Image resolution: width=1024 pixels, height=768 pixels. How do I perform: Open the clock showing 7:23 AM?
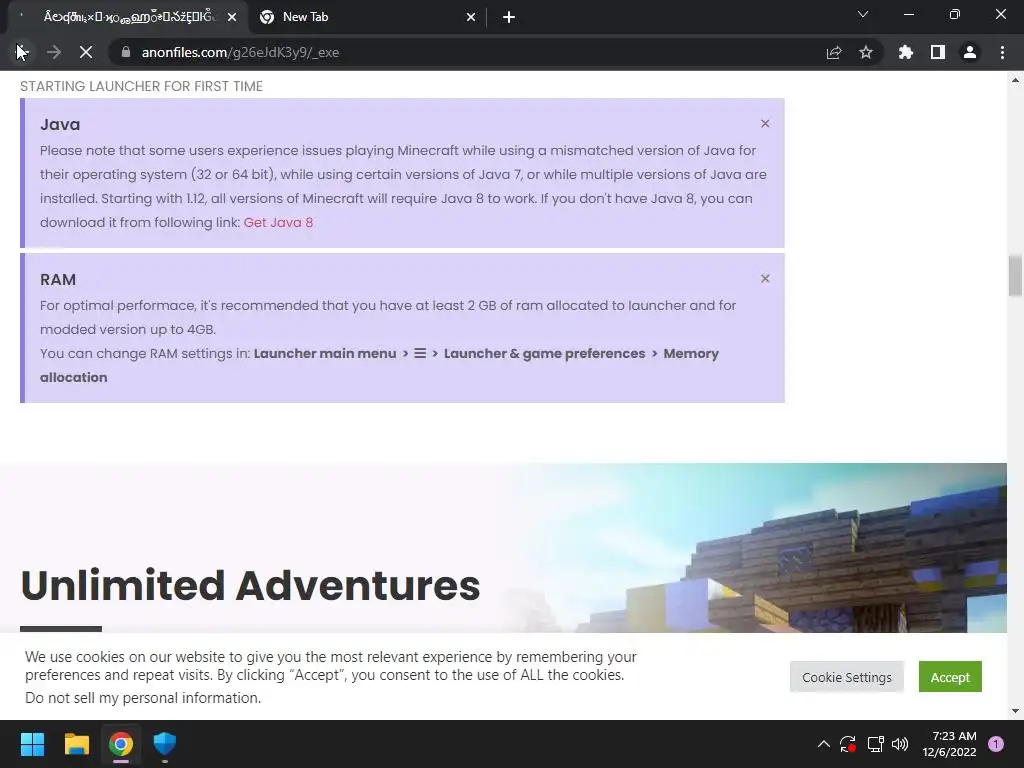(950, 744)
